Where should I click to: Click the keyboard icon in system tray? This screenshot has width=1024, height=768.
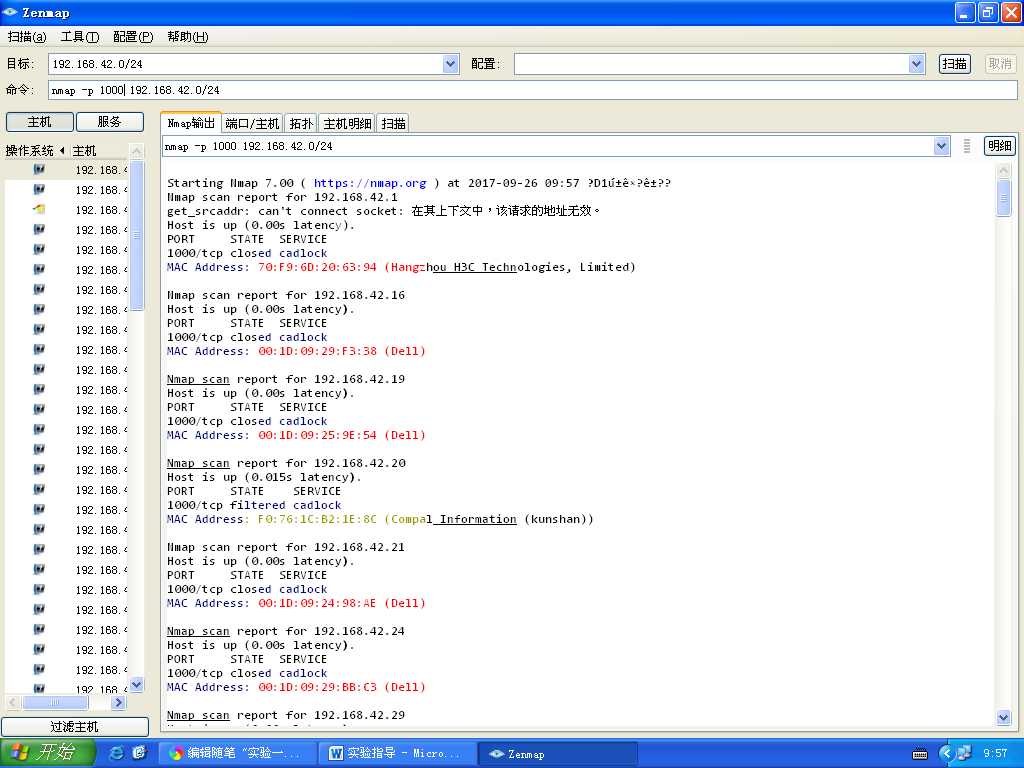click(920, 754)
